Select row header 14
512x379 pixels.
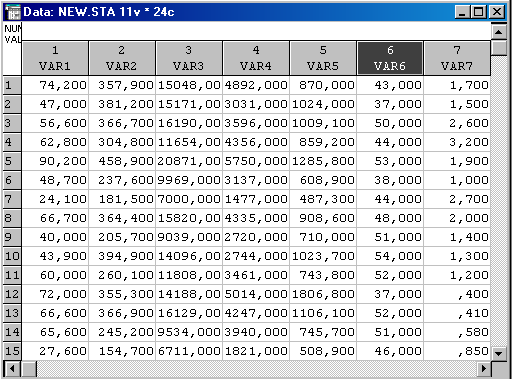point(12,332)
